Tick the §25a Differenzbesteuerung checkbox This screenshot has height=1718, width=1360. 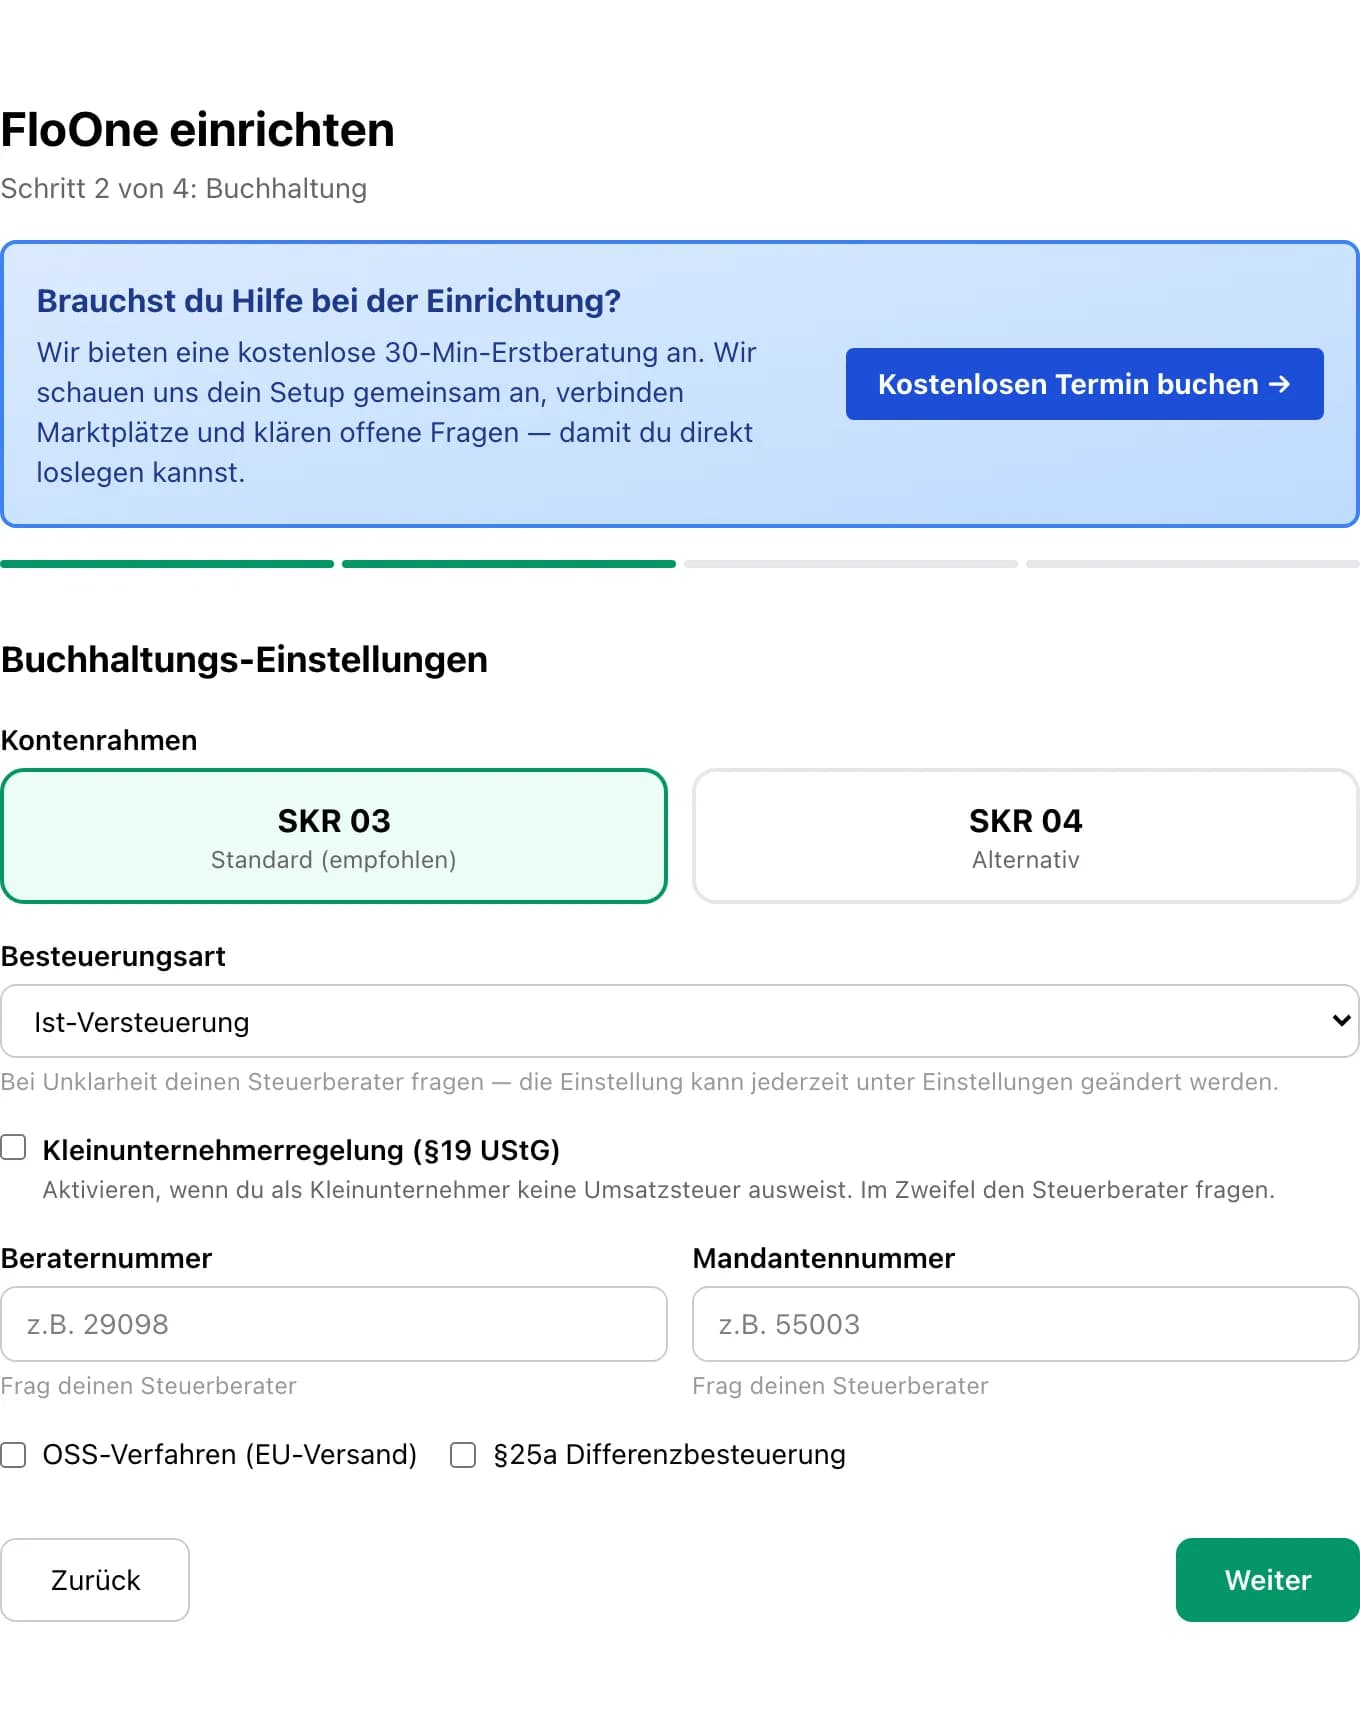click(463, 1455)
